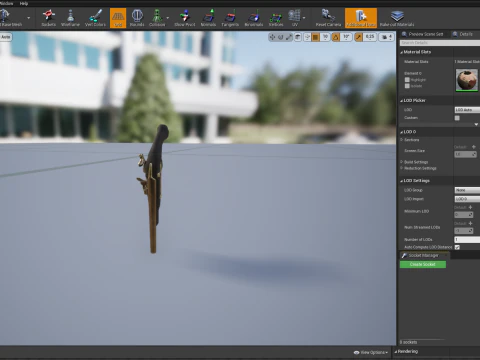Toggle Tangents display

click(230, 18)
